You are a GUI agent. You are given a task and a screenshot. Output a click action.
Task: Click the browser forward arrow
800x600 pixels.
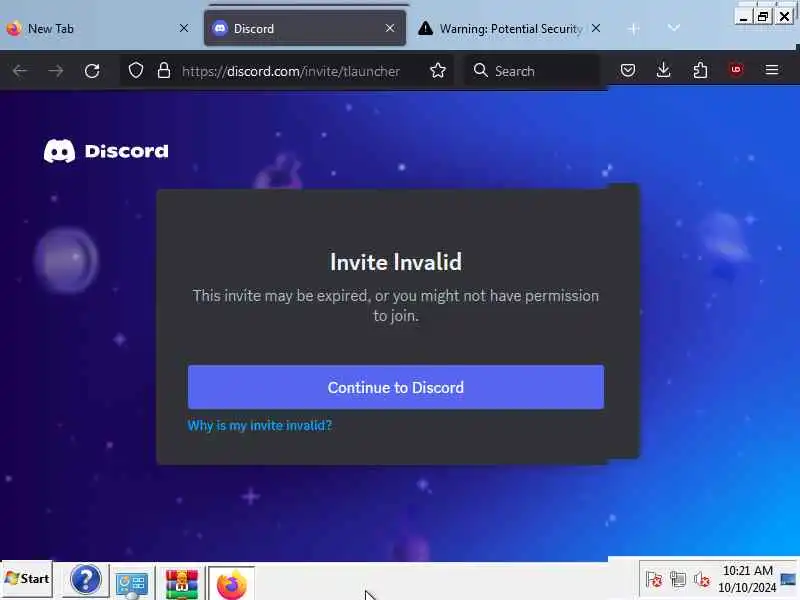[56, 71]
